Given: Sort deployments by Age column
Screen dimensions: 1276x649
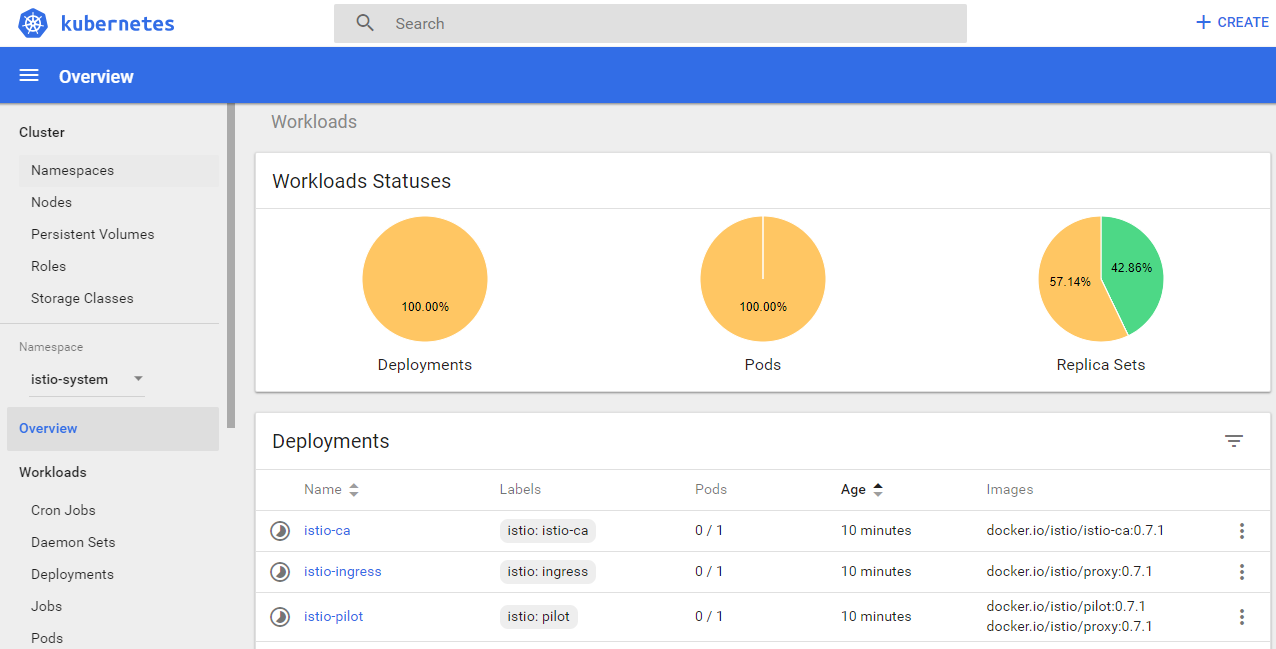Looking at the screenshot, I should point(861,490).
